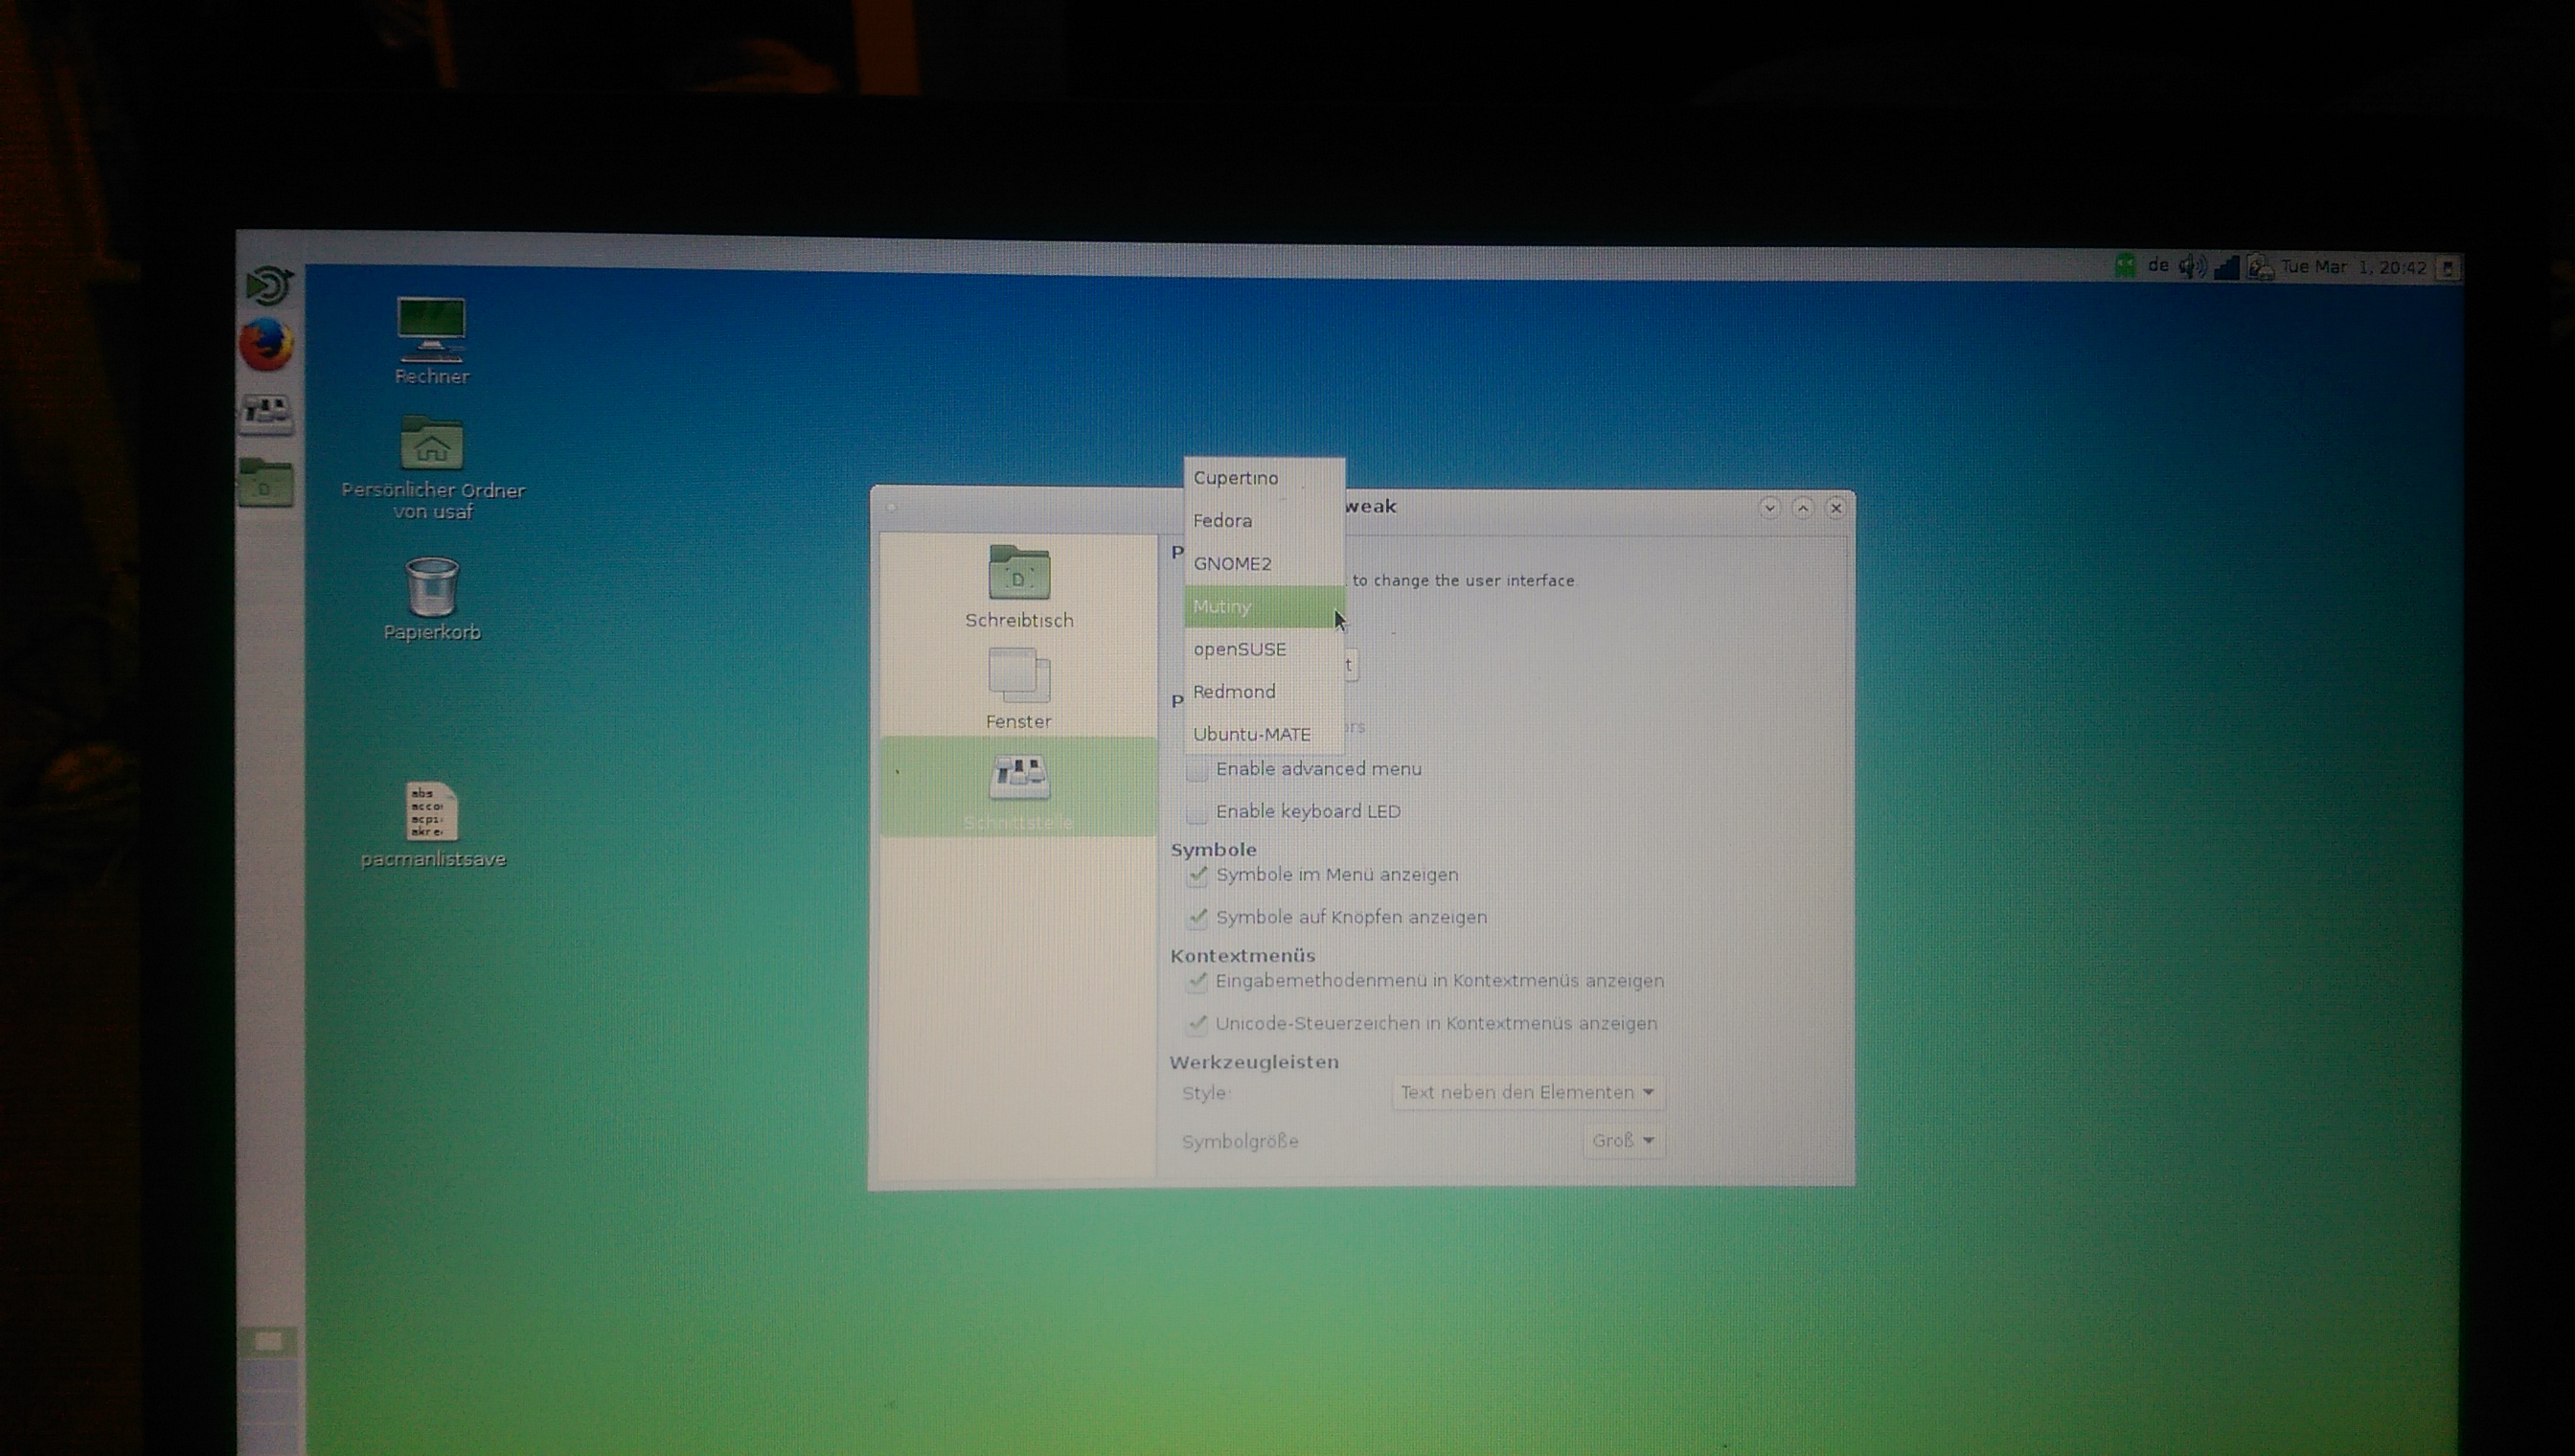Click the rightmost panel button after the clock
The image size is (2575, 1456).
click(x=2447, y=269)
